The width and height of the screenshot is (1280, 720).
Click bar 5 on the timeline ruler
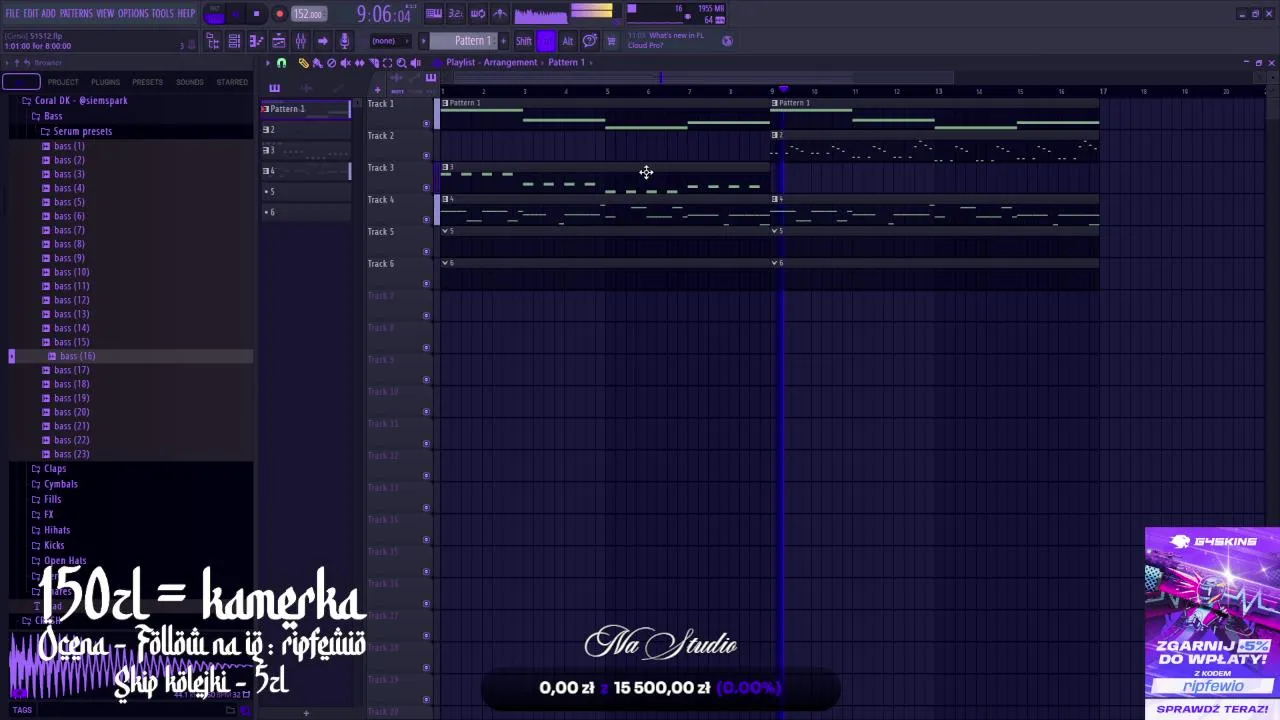pos(606,92)
